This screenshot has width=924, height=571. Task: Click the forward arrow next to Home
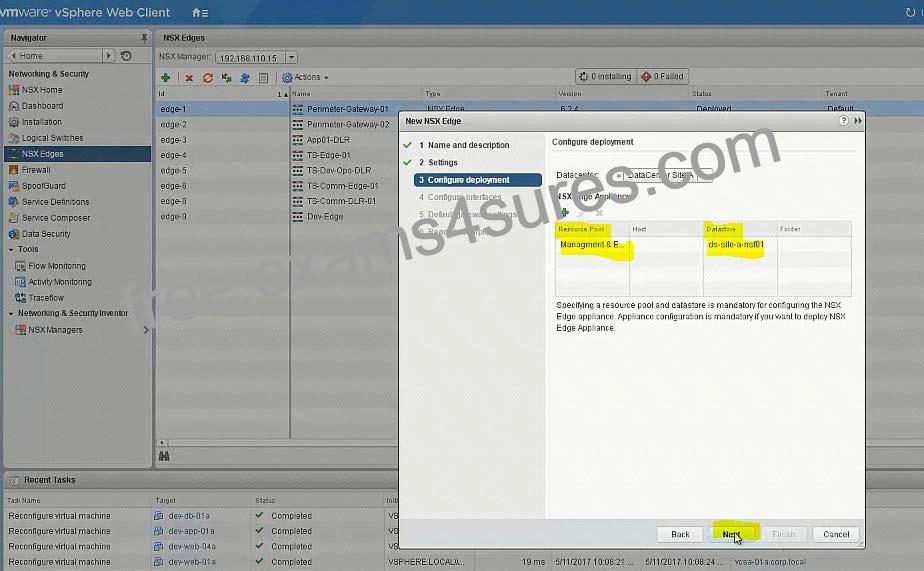[108, 55]
